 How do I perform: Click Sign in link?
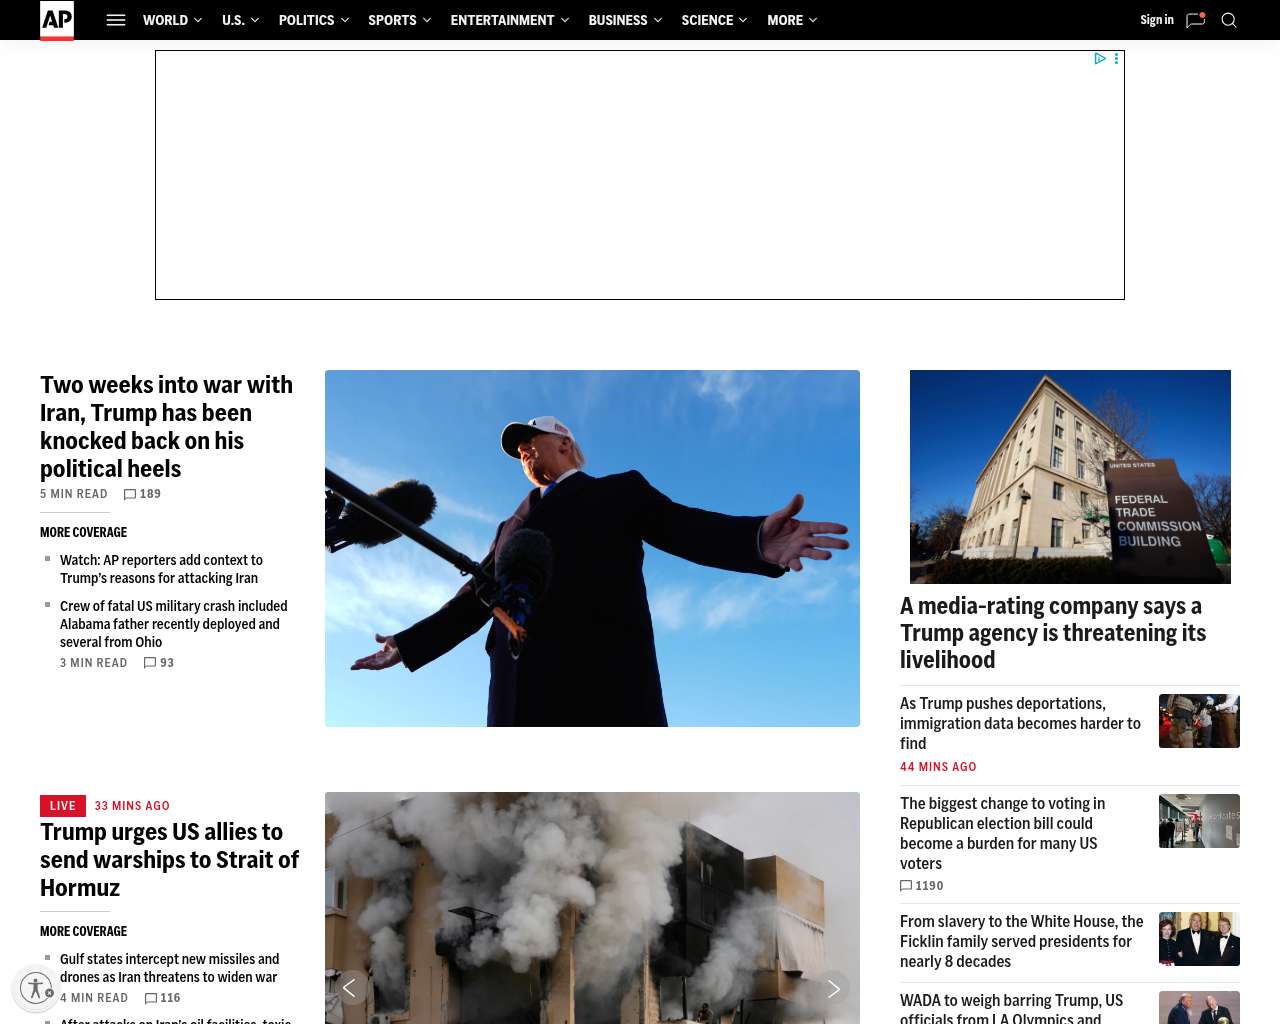coord(1157,20)
